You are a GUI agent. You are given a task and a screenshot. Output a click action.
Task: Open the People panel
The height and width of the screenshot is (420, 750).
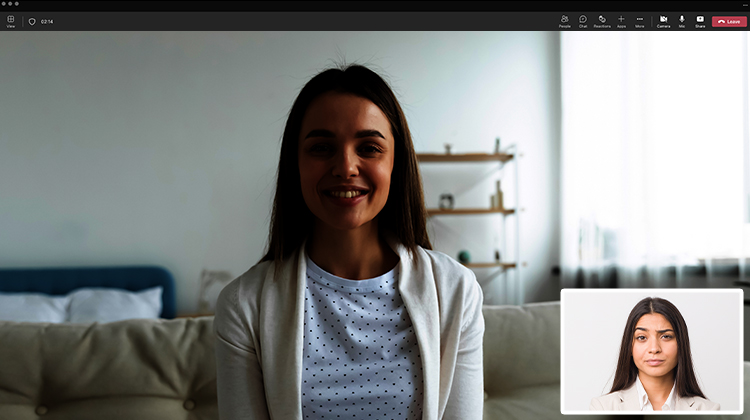[564, 21]
